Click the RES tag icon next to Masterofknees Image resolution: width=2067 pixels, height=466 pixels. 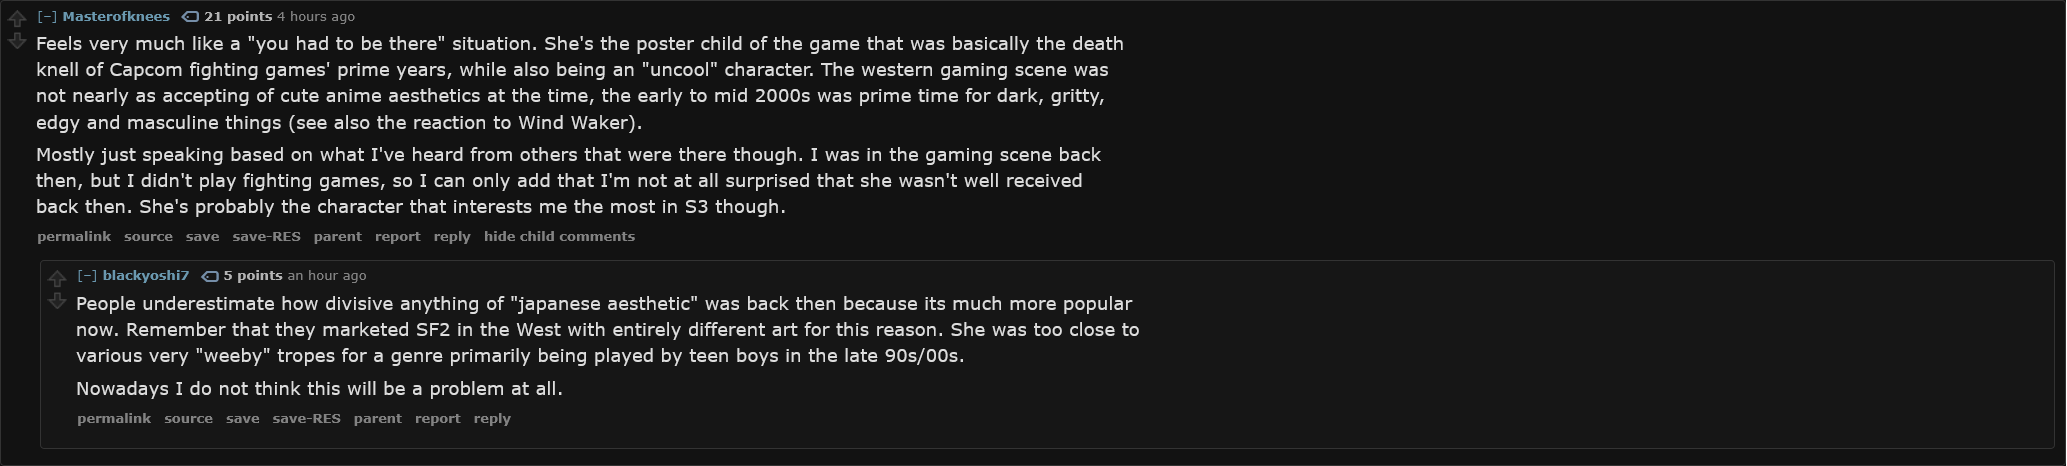(x=190, y=17)
